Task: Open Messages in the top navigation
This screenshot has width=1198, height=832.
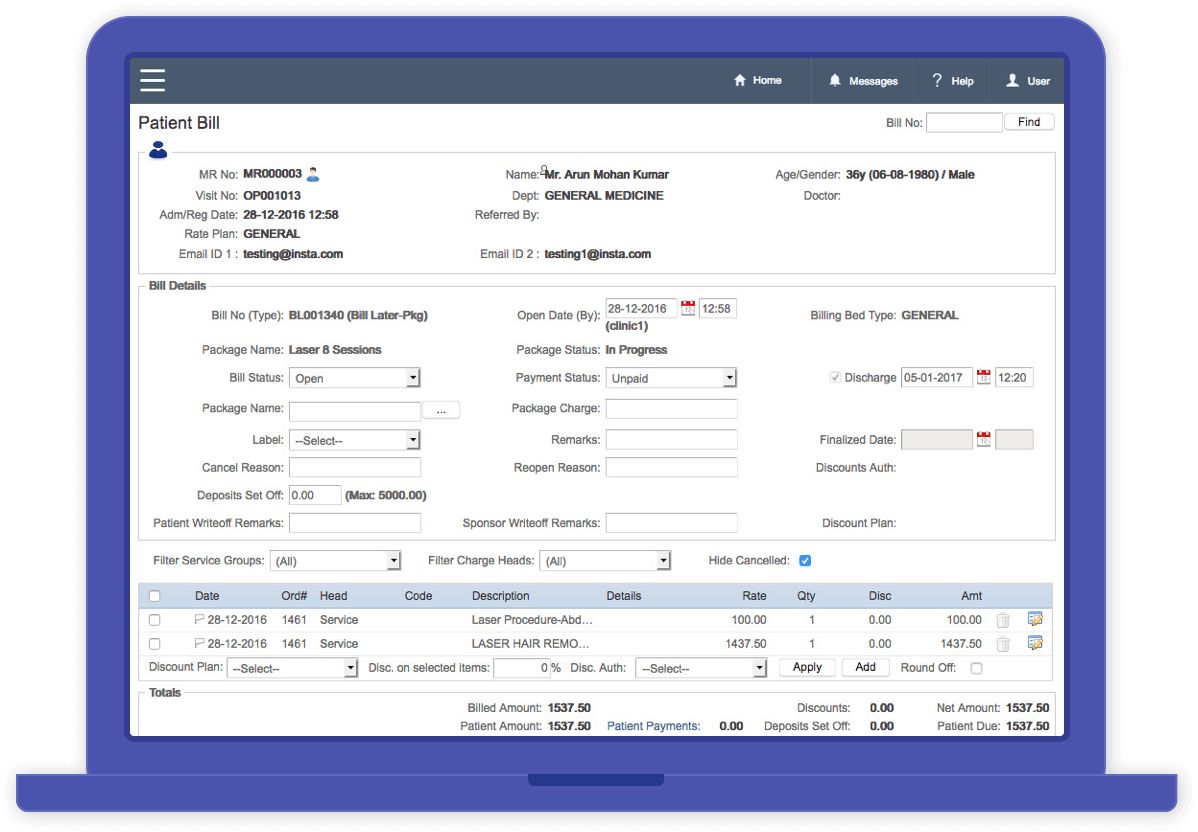Action: pos(863,80)
